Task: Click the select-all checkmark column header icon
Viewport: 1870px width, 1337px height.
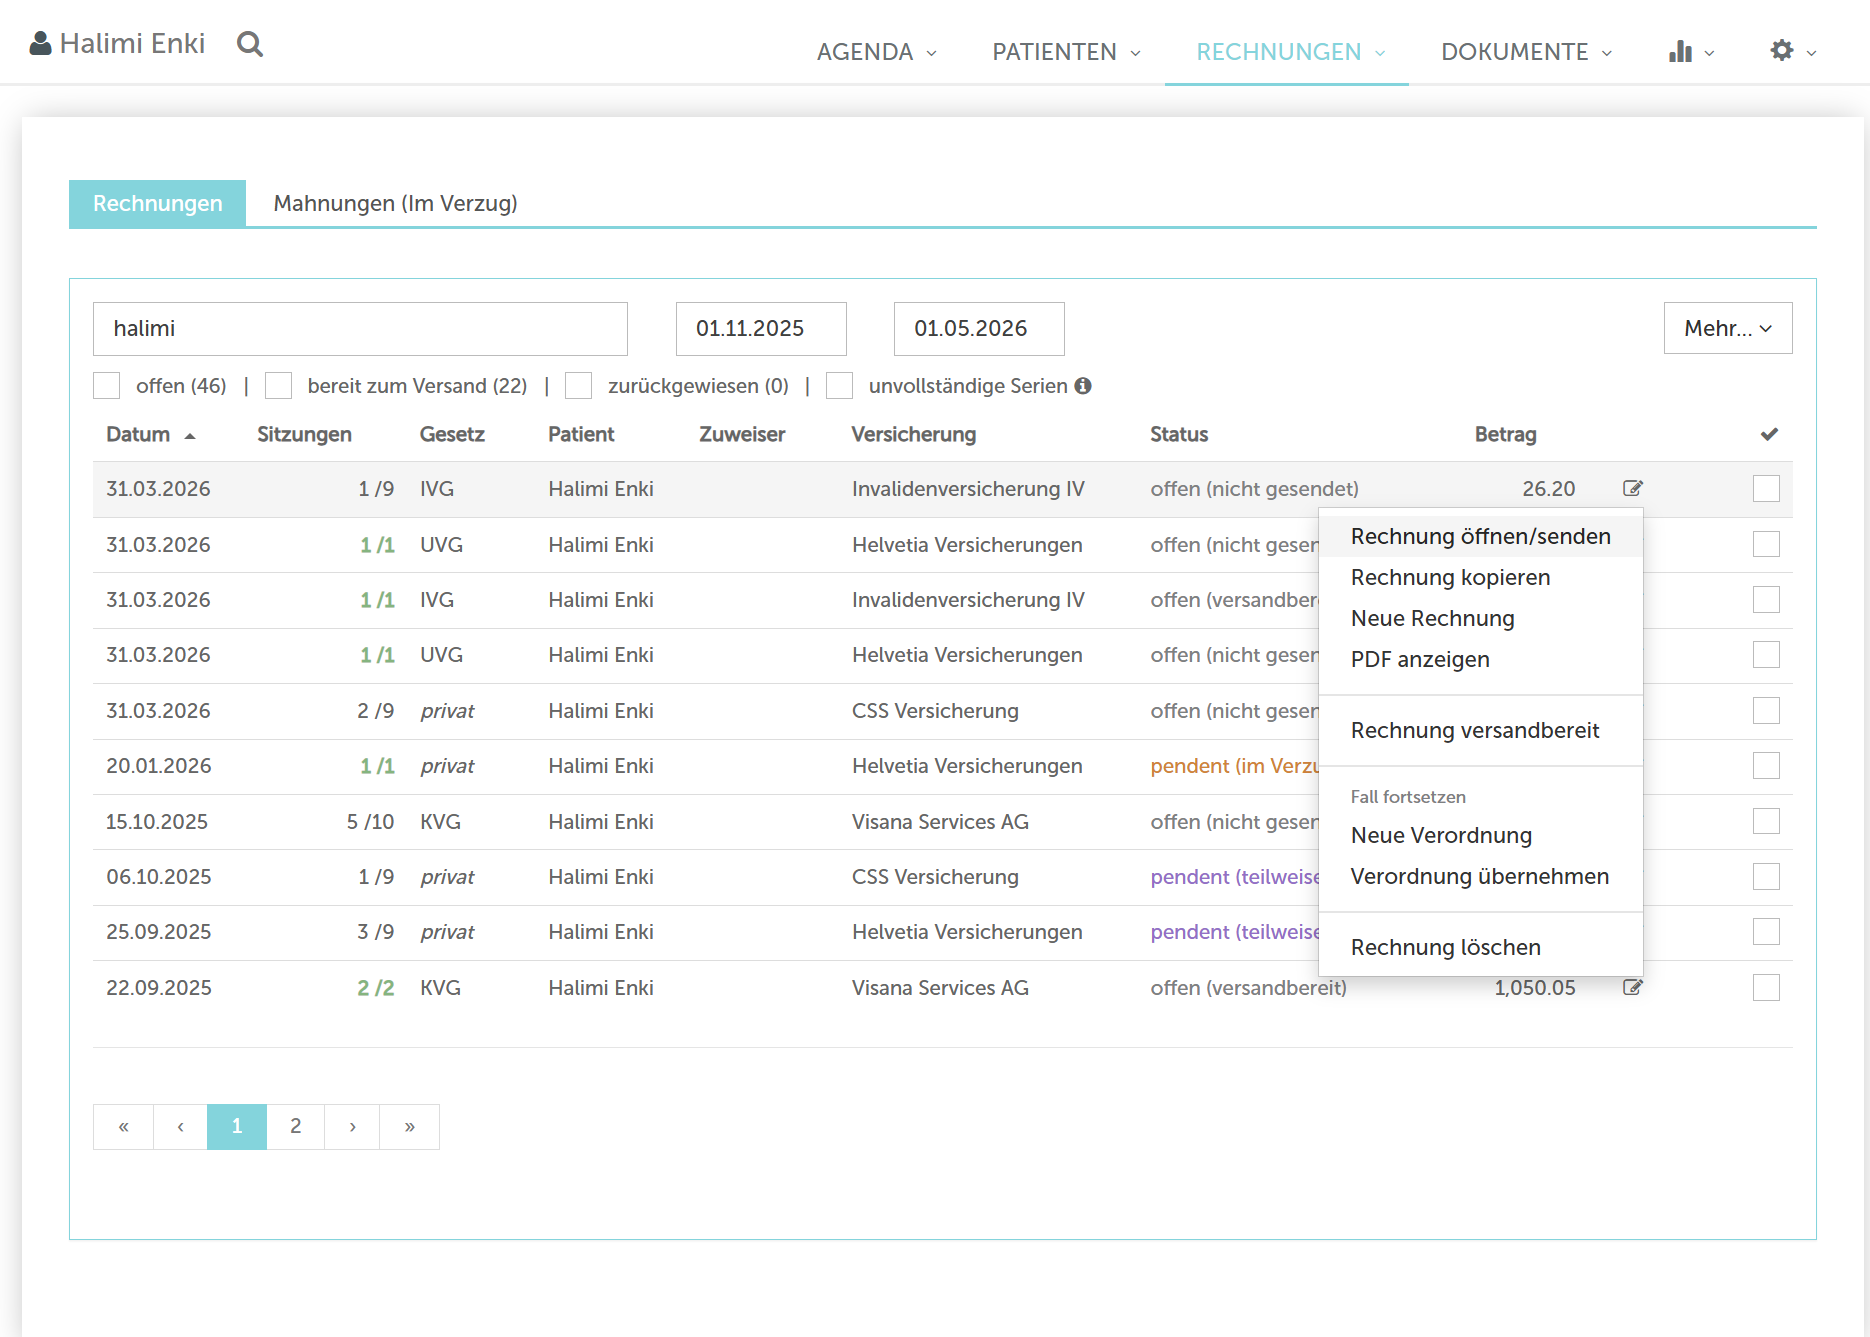Action: (1768, 434)
